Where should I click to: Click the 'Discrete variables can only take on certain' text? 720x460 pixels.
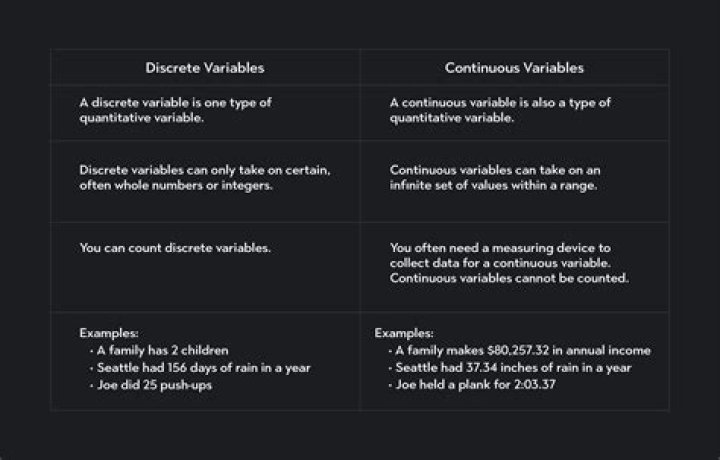[x=204, y=170]
